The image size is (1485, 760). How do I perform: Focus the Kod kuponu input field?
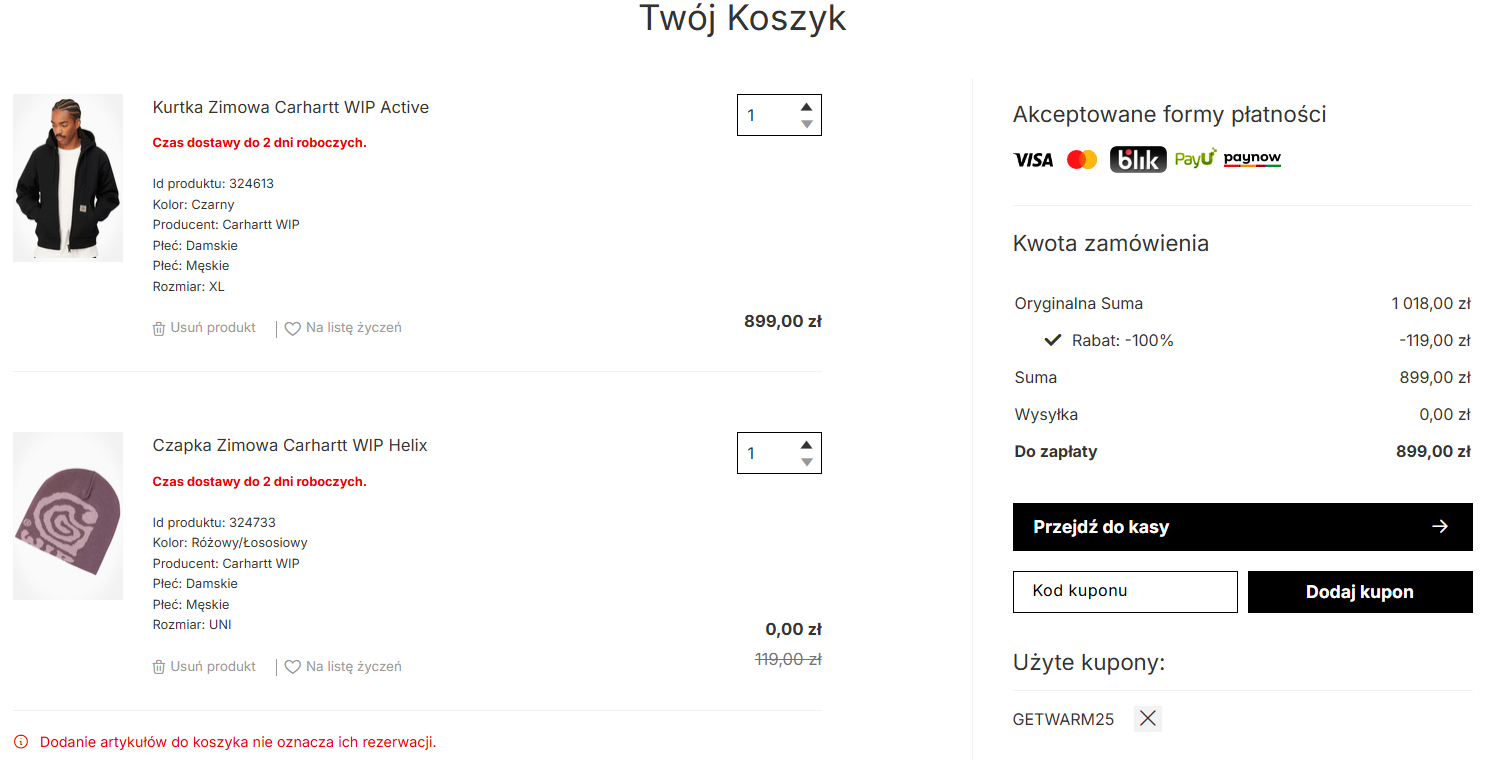[x=1125, y=592]
